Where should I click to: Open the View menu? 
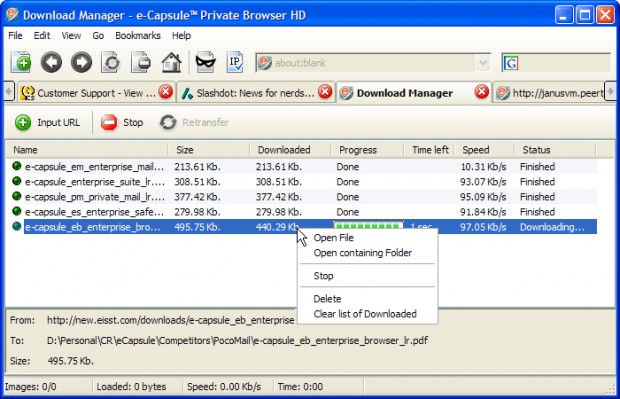coord(71,36)
